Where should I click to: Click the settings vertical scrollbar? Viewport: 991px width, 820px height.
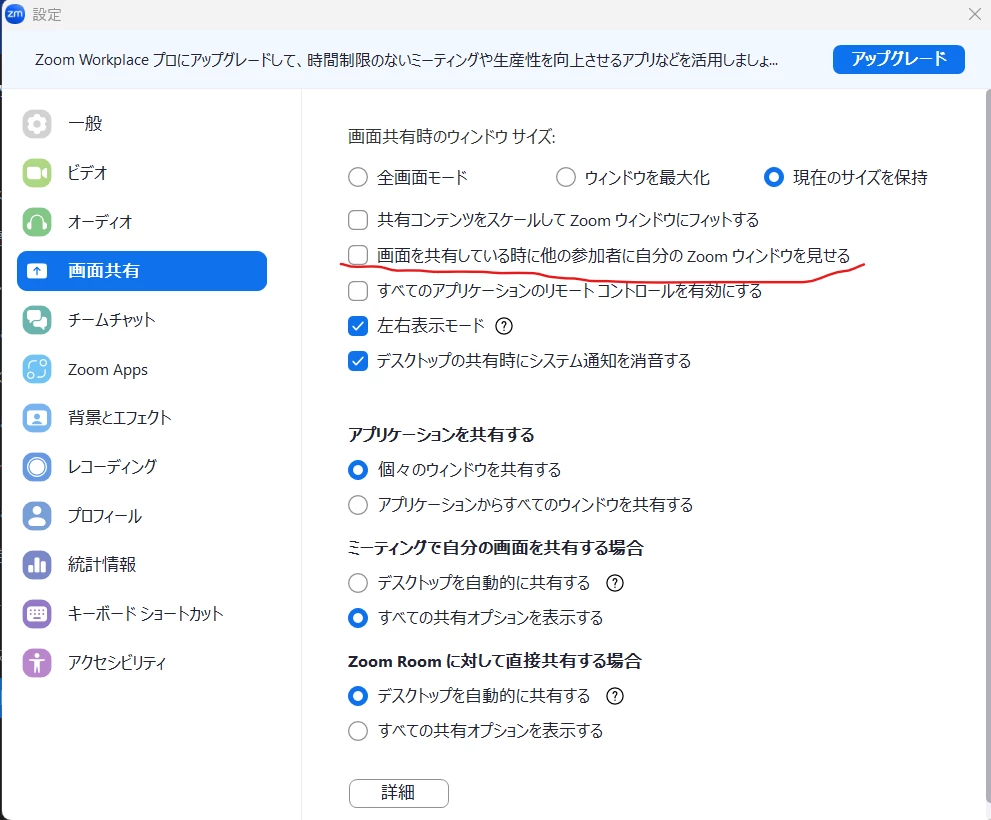pos(987,446)
